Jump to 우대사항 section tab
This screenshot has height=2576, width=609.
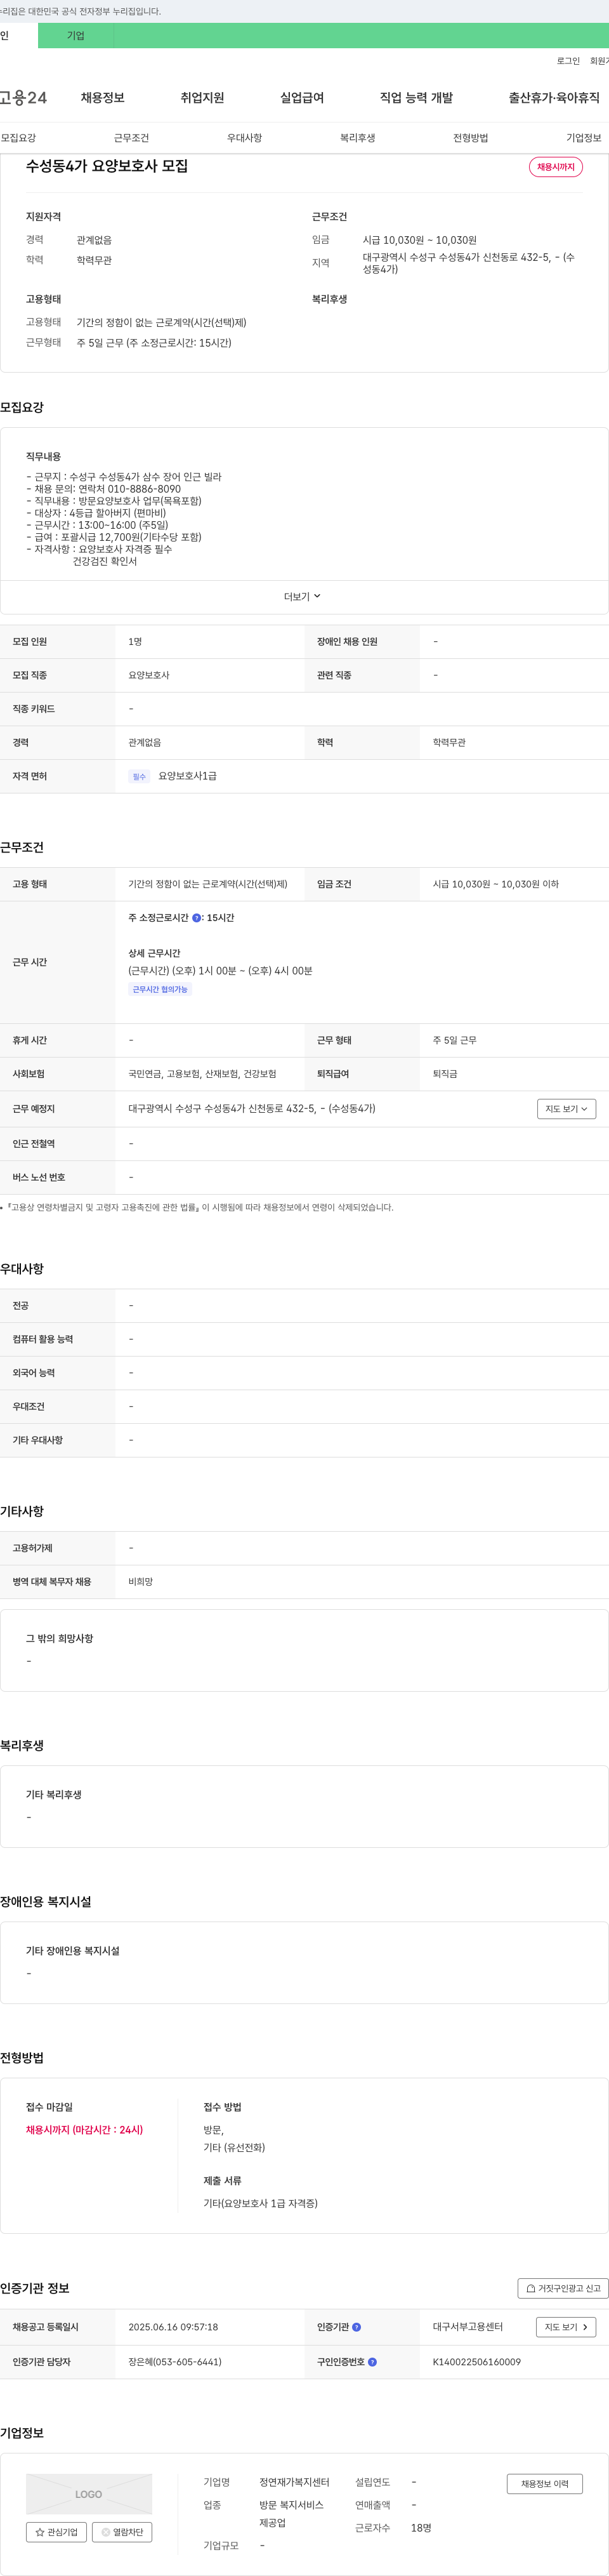tap(244, 138)
